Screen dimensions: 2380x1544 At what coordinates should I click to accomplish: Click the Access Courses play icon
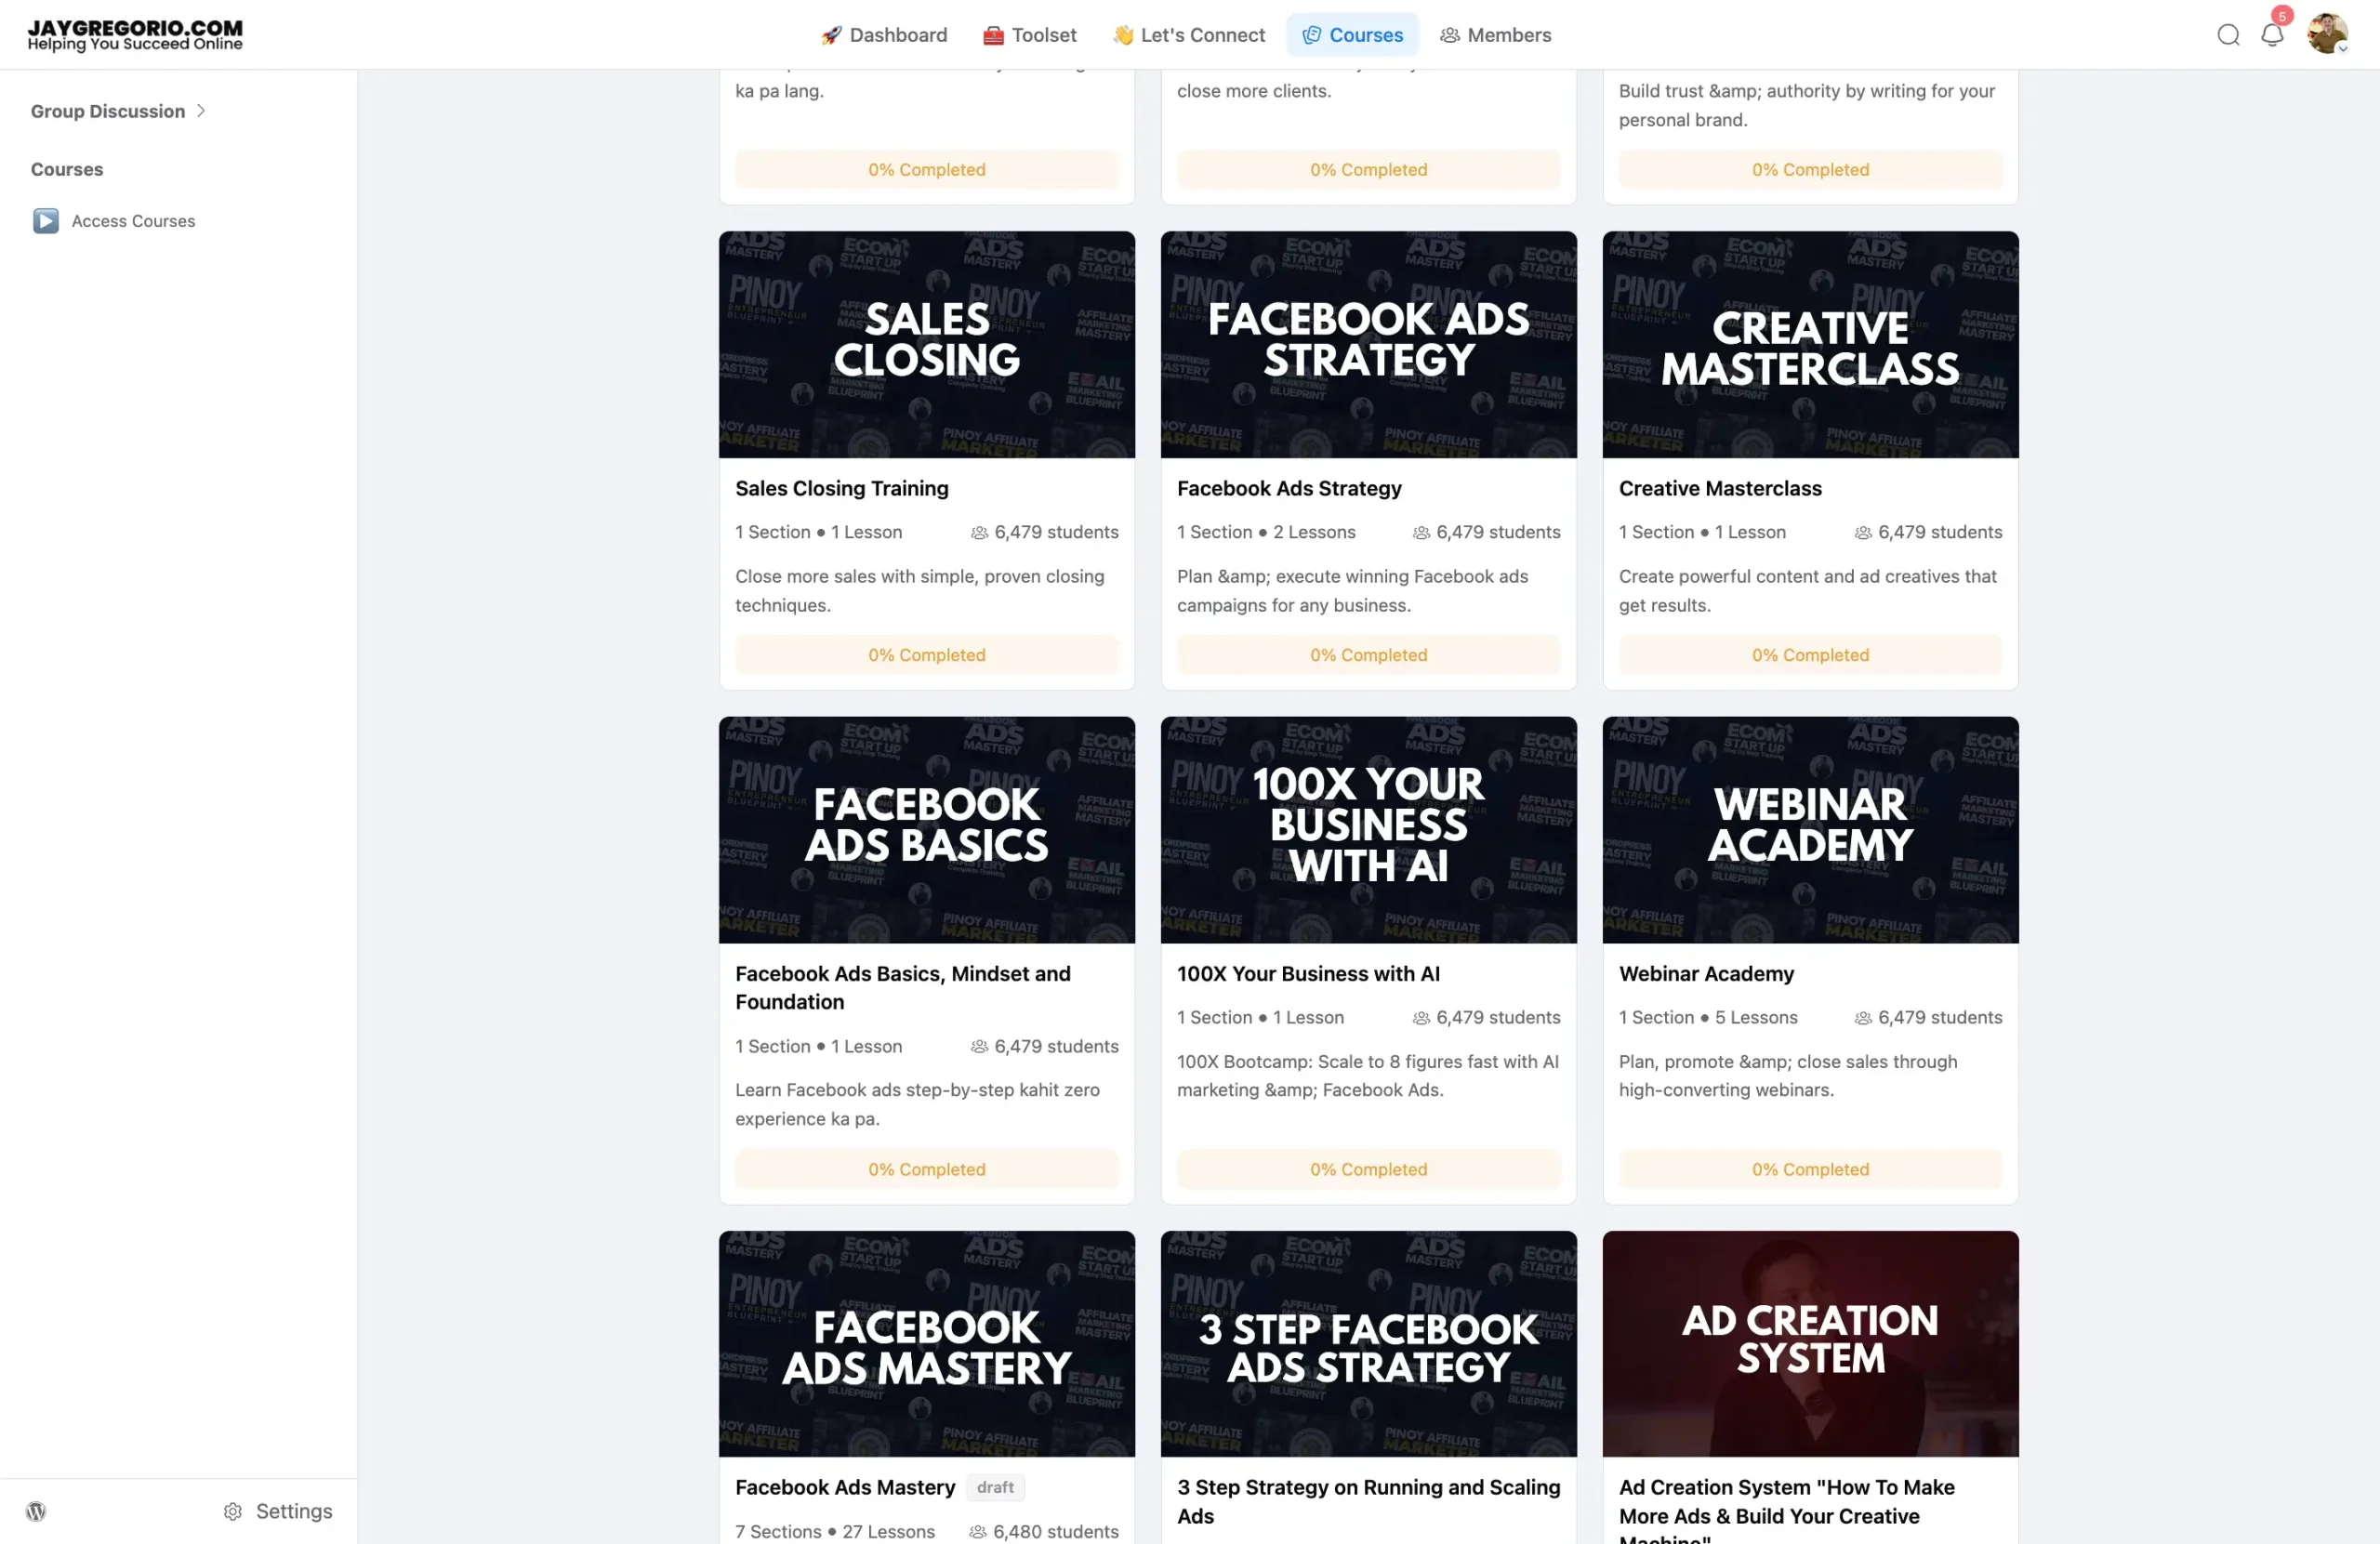point(46,221)
